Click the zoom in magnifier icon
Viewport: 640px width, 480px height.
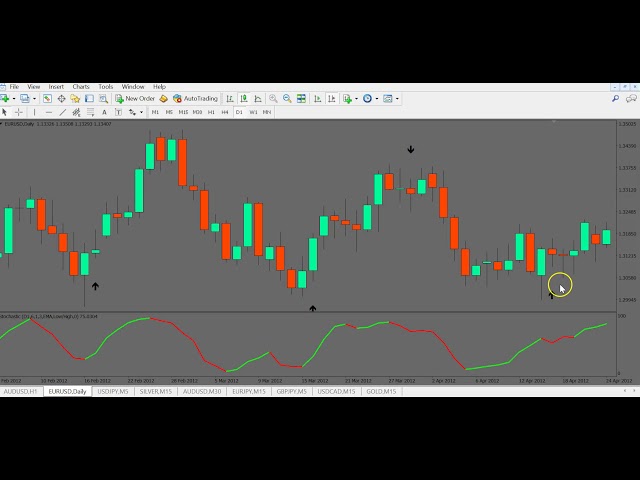[273, 99]
